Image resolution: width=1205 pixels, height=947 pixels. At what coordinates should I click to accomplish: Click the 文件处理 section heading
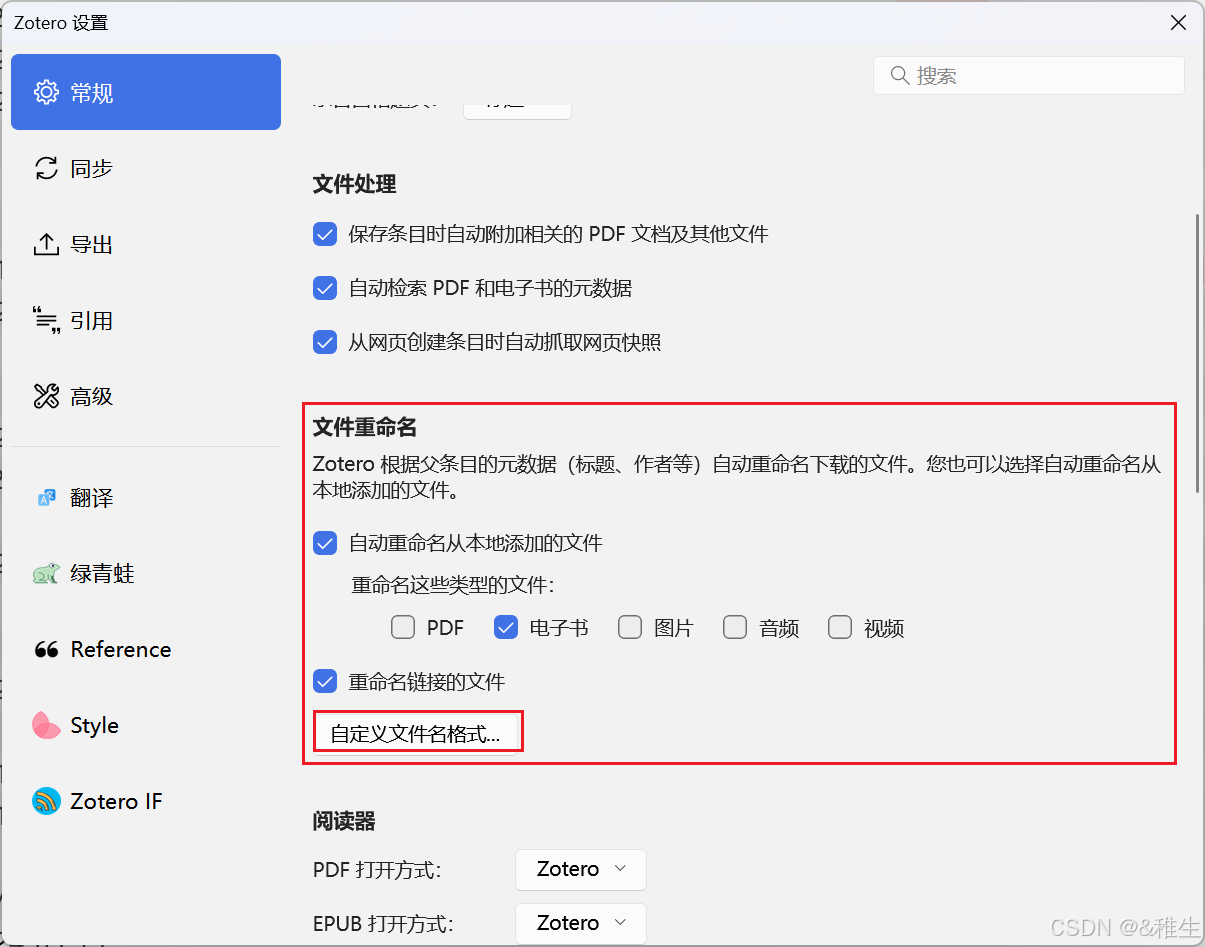[x=355, y=185]
